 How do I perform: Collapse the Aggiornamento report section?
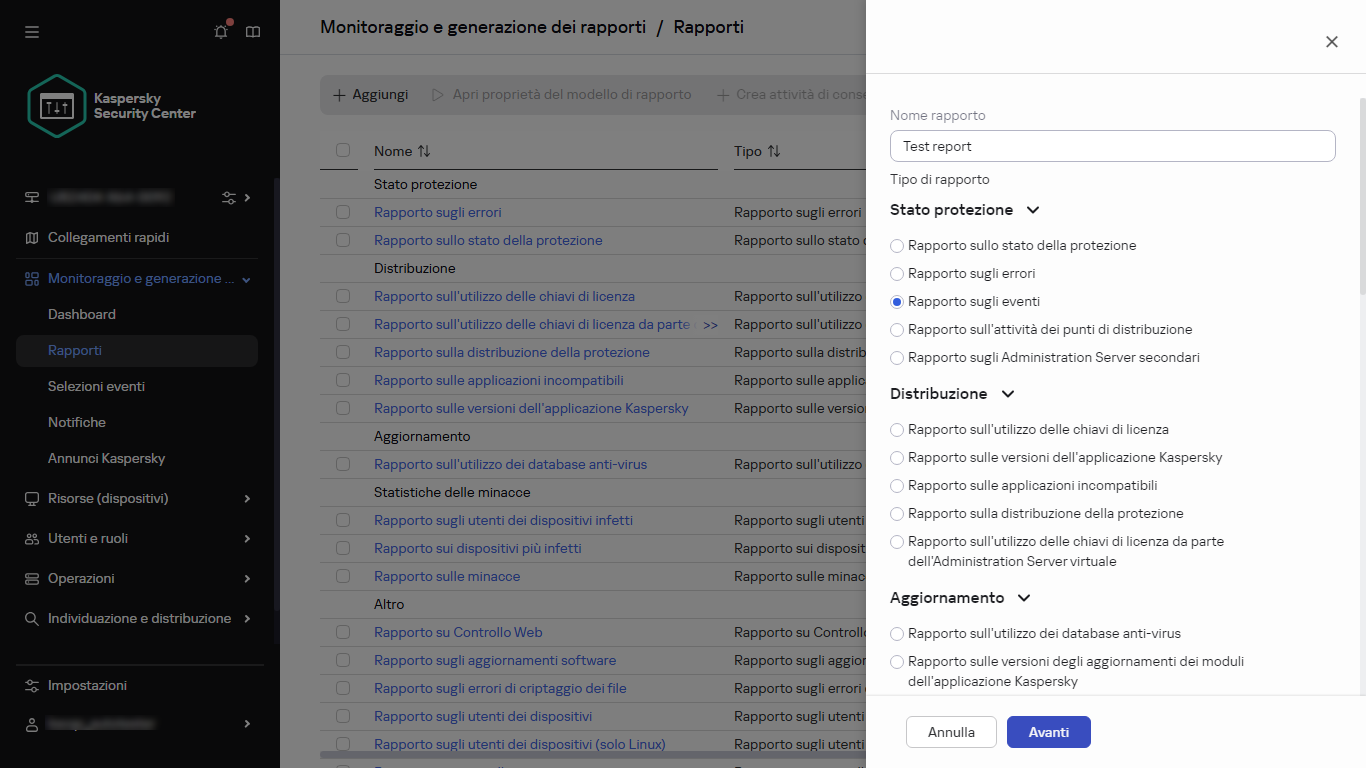point(1024,598)
